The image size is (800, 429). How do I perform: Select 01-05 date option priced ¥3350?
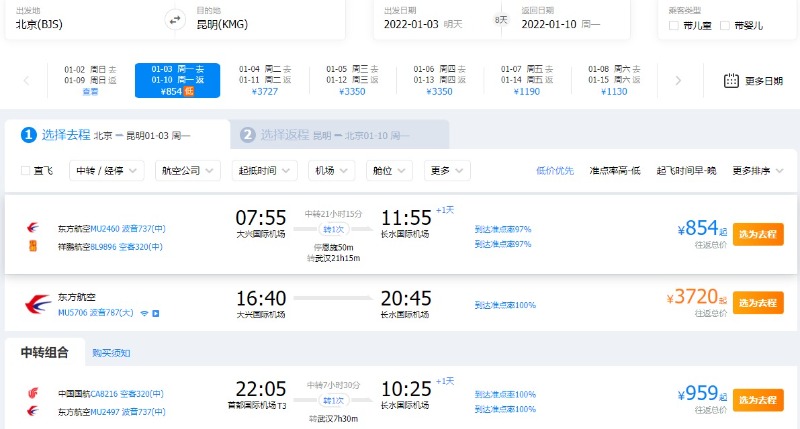pyautogui.click(x=352, y=80)
